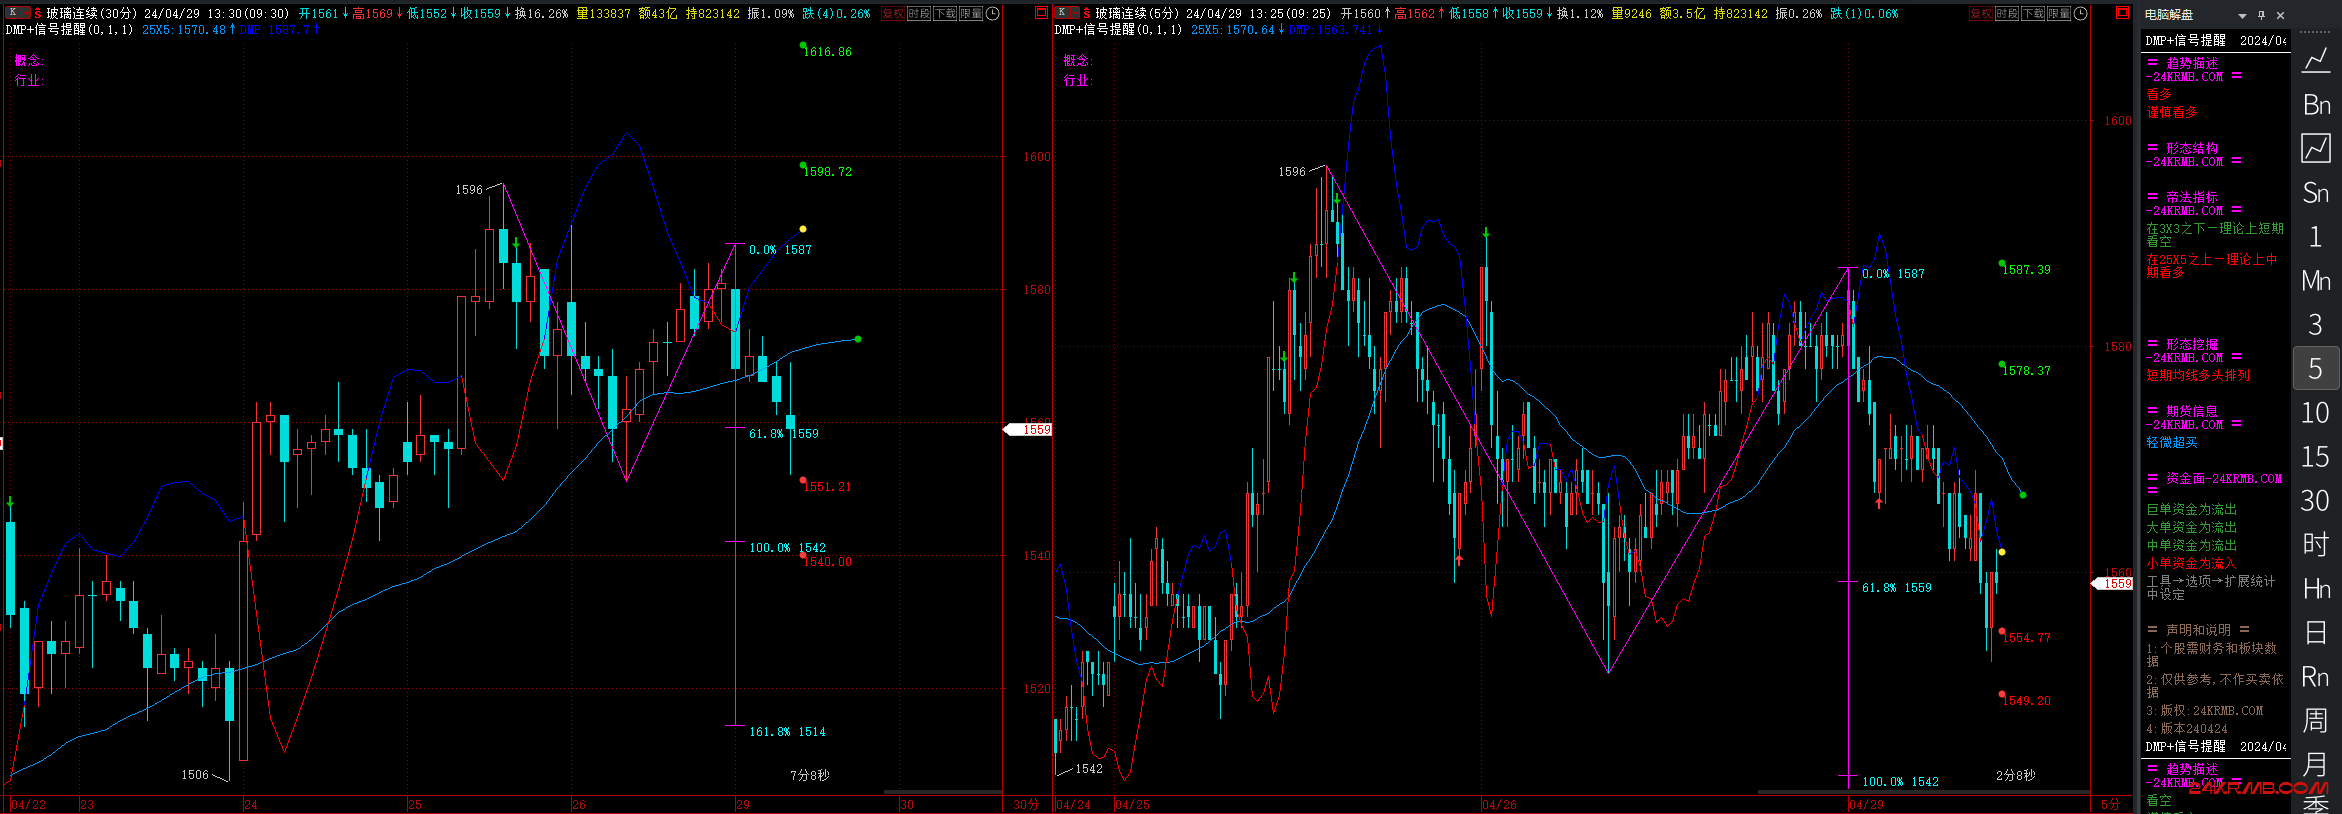
Task: Maximize right chart with red square icon
Action: [x=2122, y=13]
